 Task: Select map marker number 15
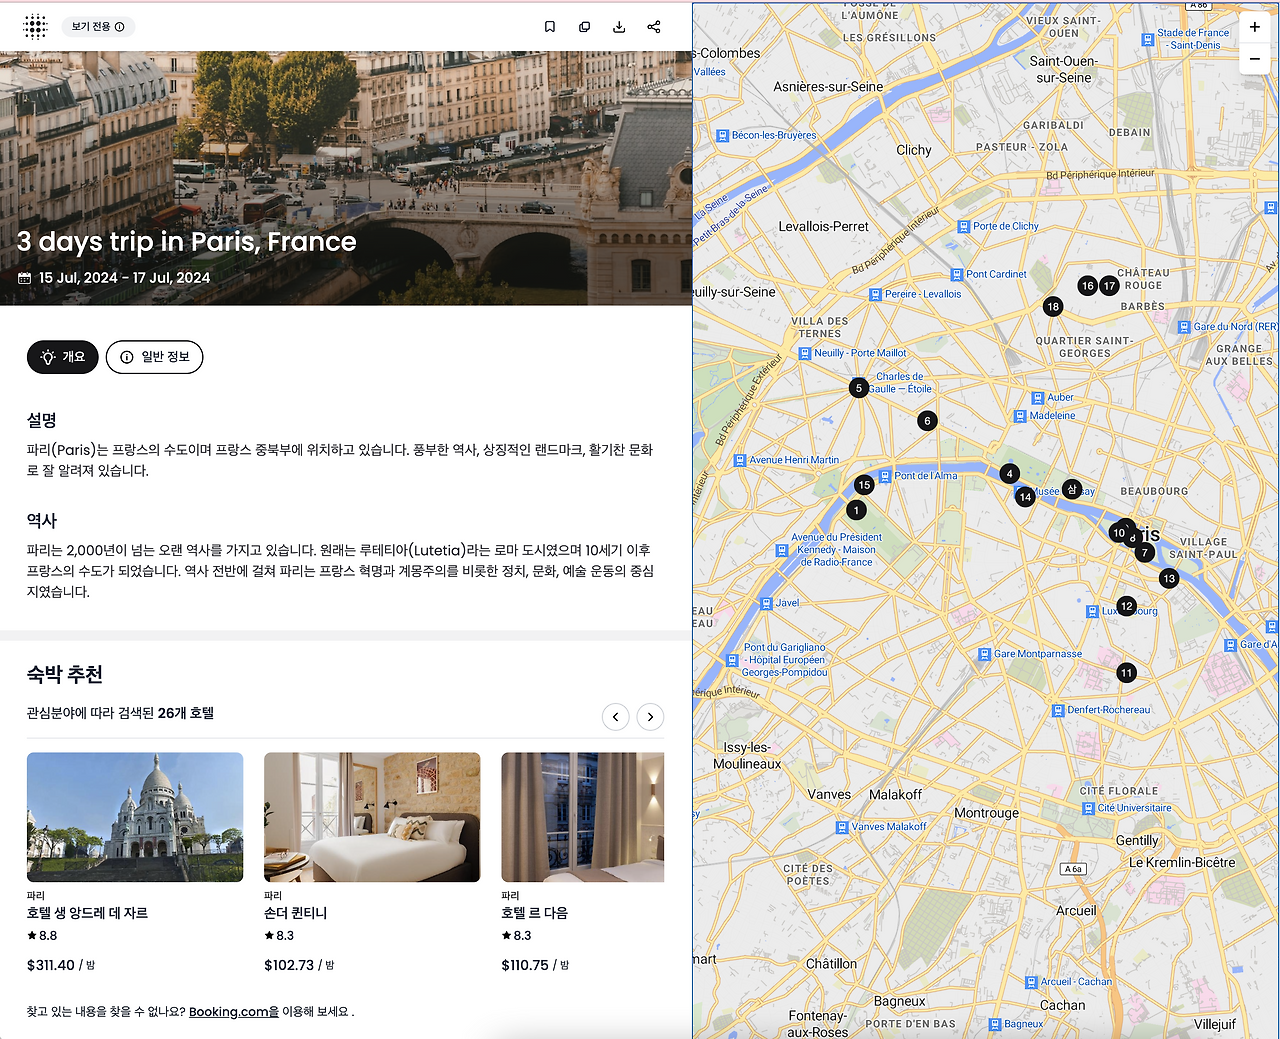(x=865, y=485)
